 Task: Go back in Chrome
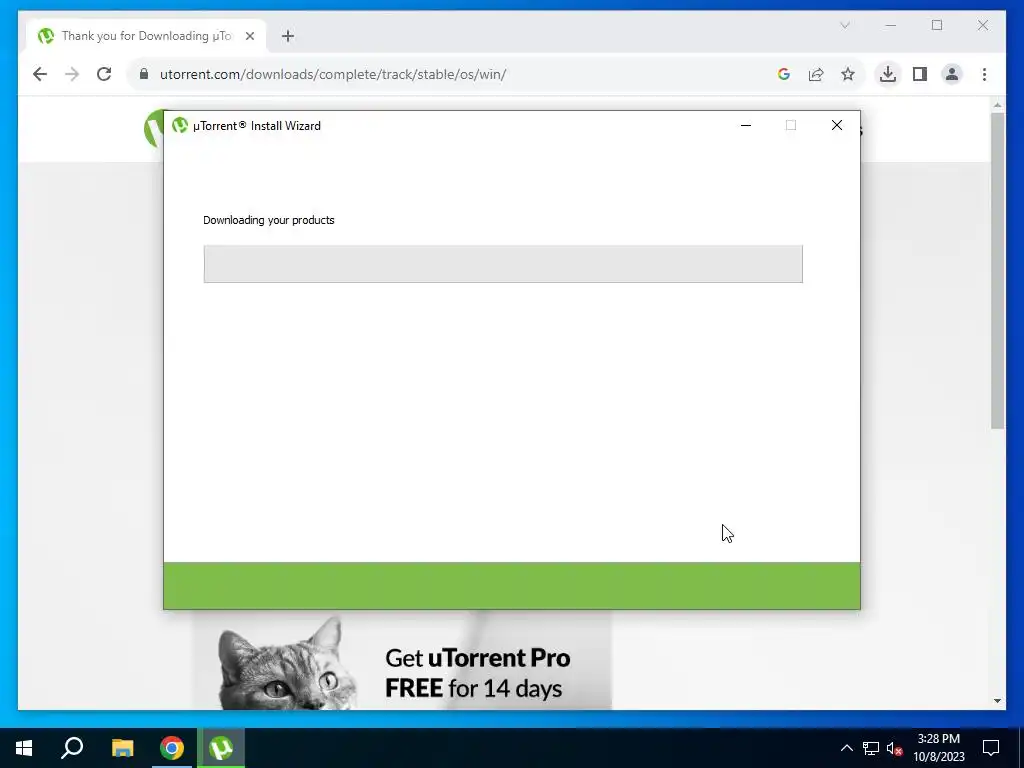[x=40, y=74]
